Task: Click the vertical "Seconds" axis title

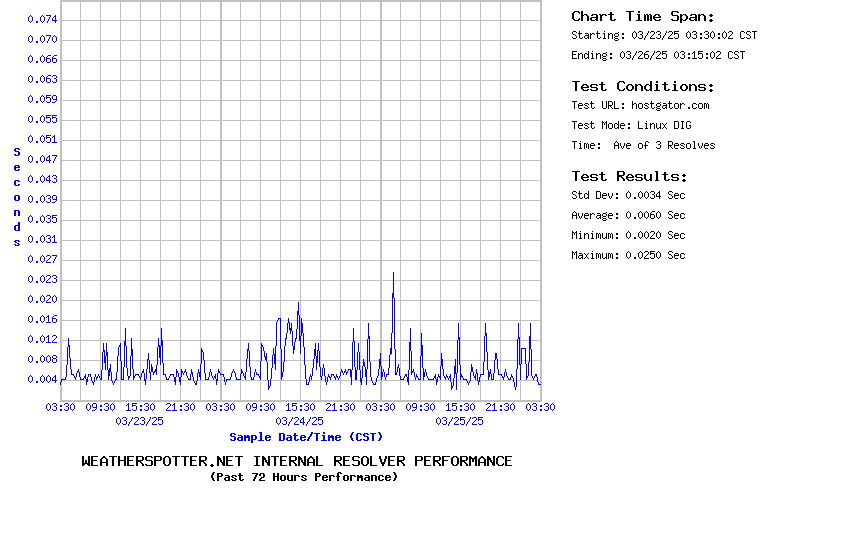Action: [17, 197]
